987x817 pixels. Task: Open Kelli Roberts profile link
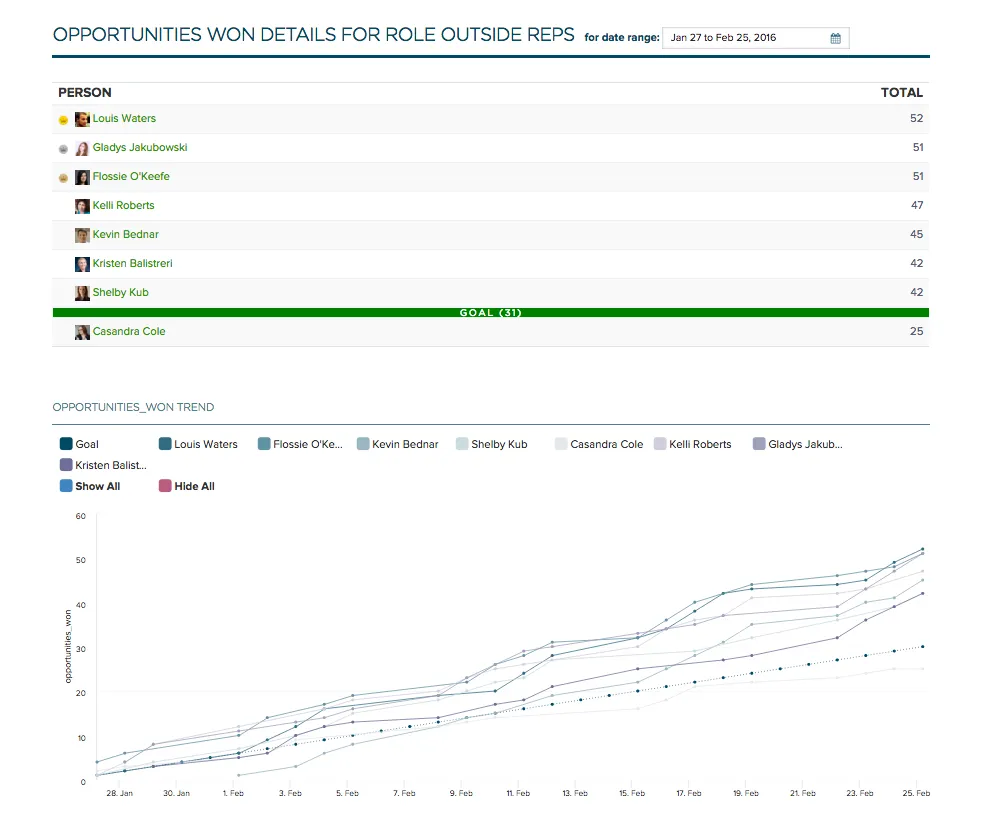(123, 205)
